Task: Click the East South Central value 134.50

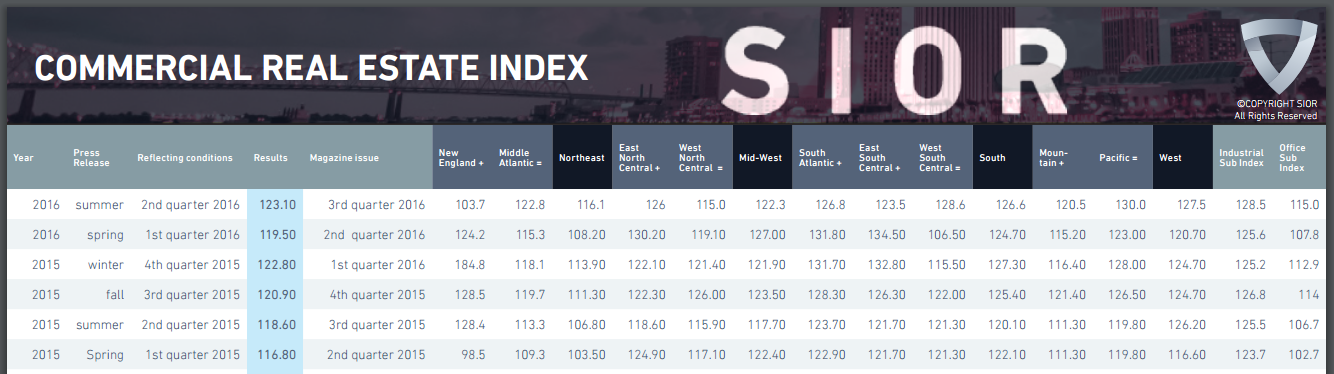Action: pyautogui.click(x=887, y=235)
